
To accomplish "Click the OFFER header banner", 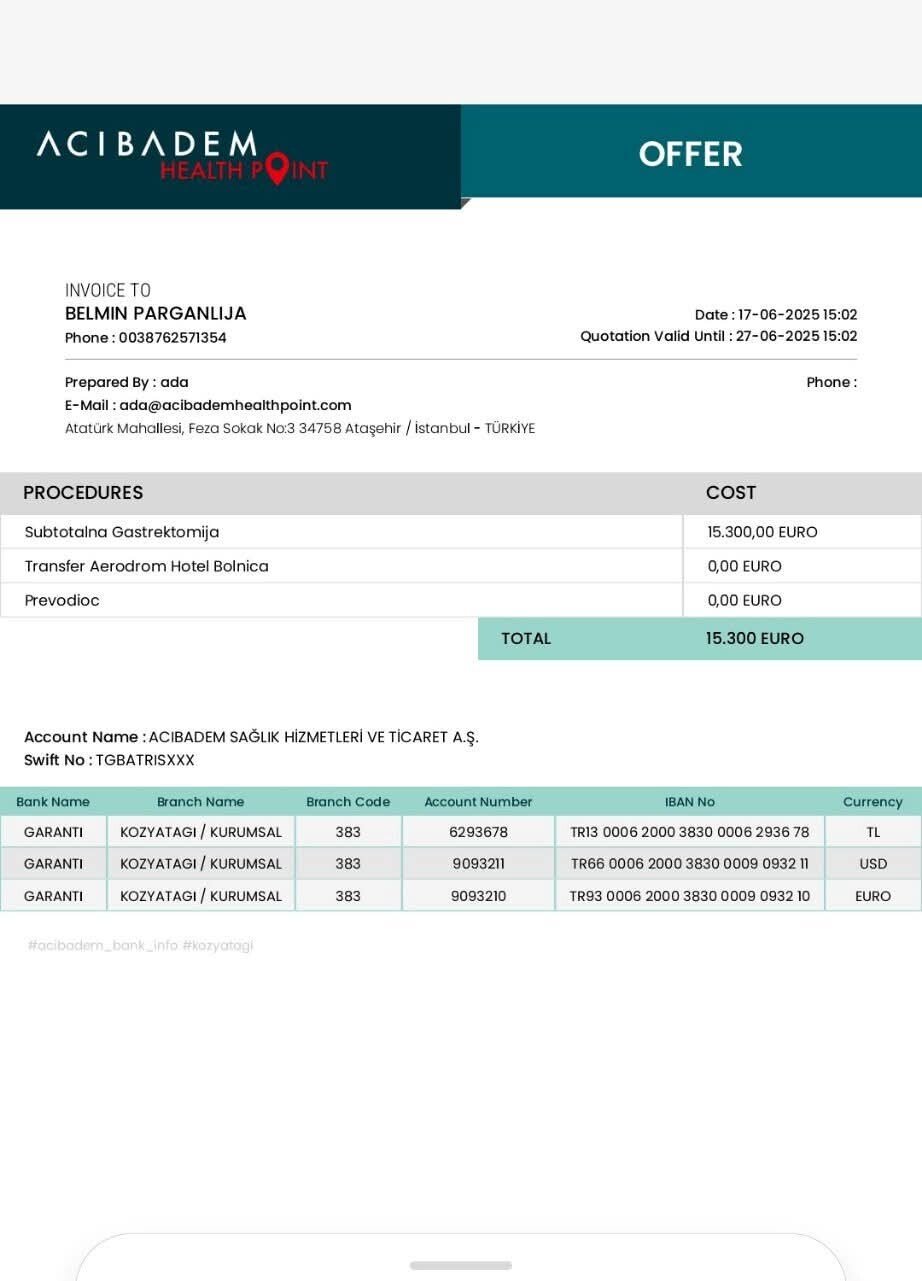I will click(690, 154).
